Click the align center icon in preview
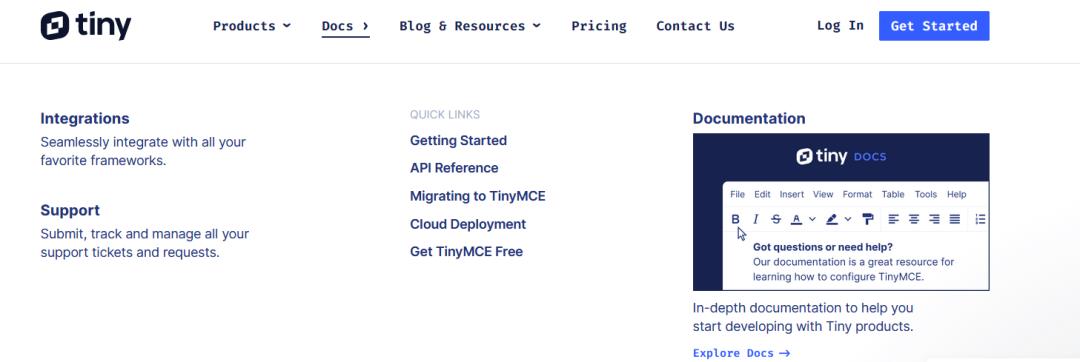1080x362 pixels. click(x=914, y=219)
